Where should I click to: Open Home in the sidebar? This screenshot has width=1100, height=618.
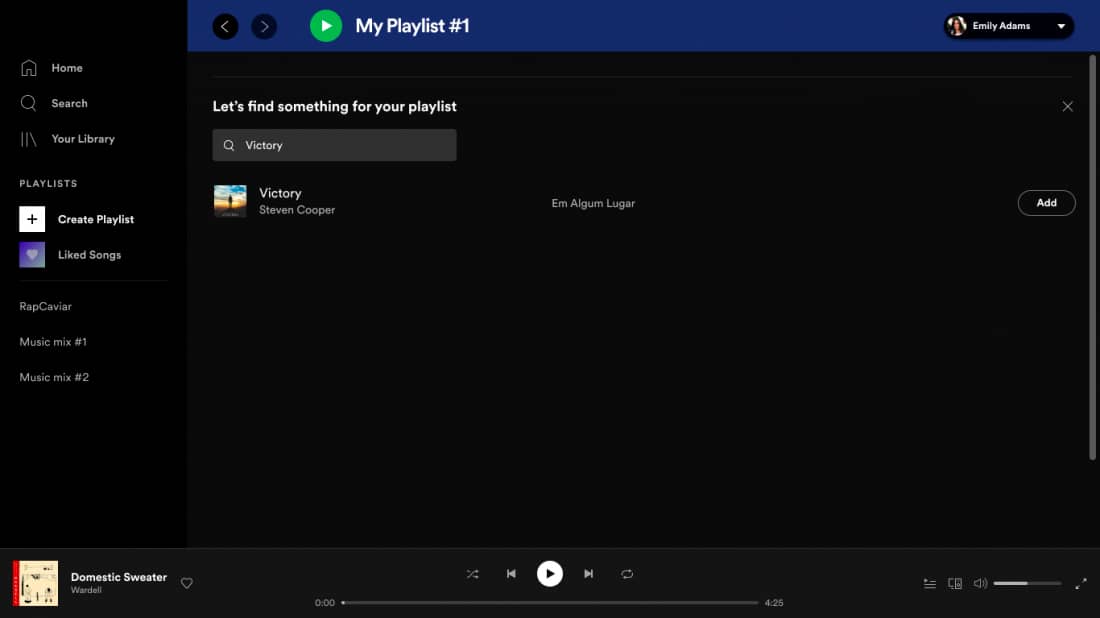tap(66, 68)
